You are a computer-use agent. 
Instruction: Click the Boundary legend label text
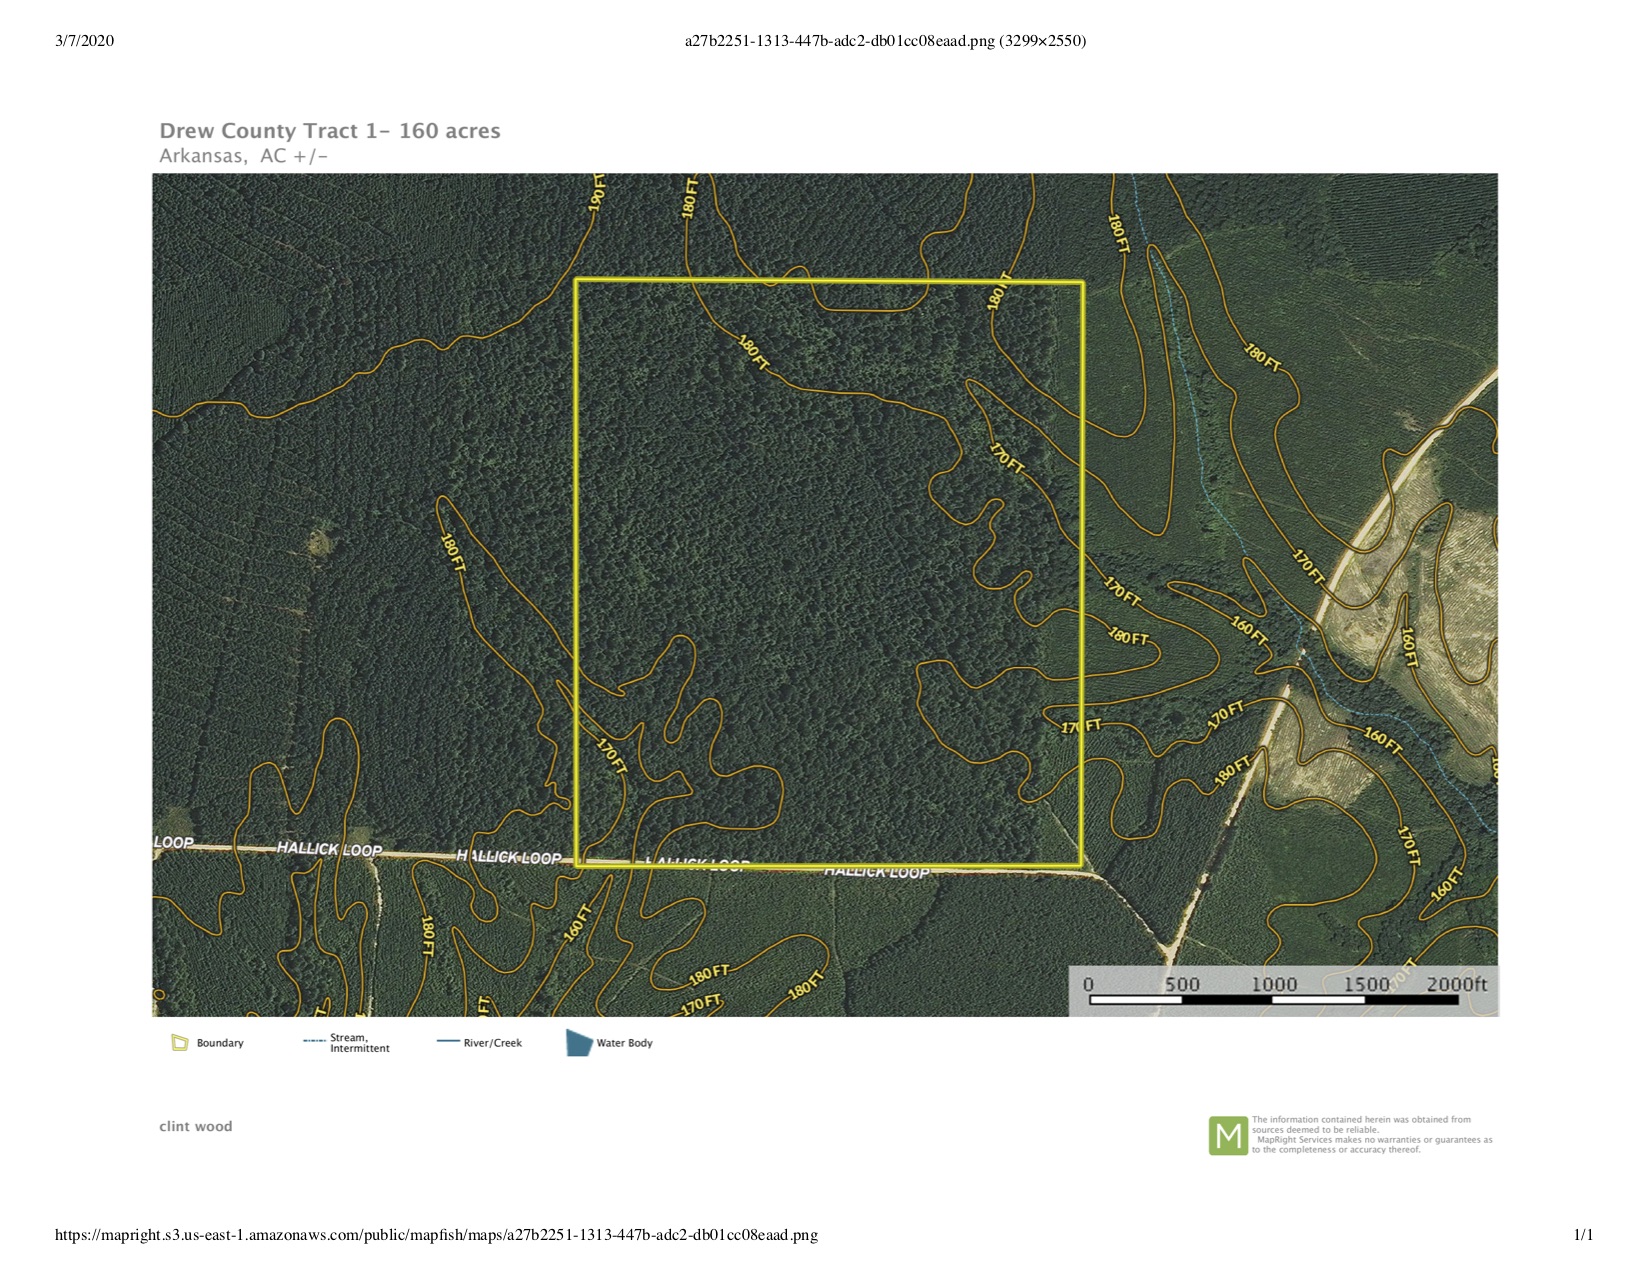click(x=220, y=1043)
